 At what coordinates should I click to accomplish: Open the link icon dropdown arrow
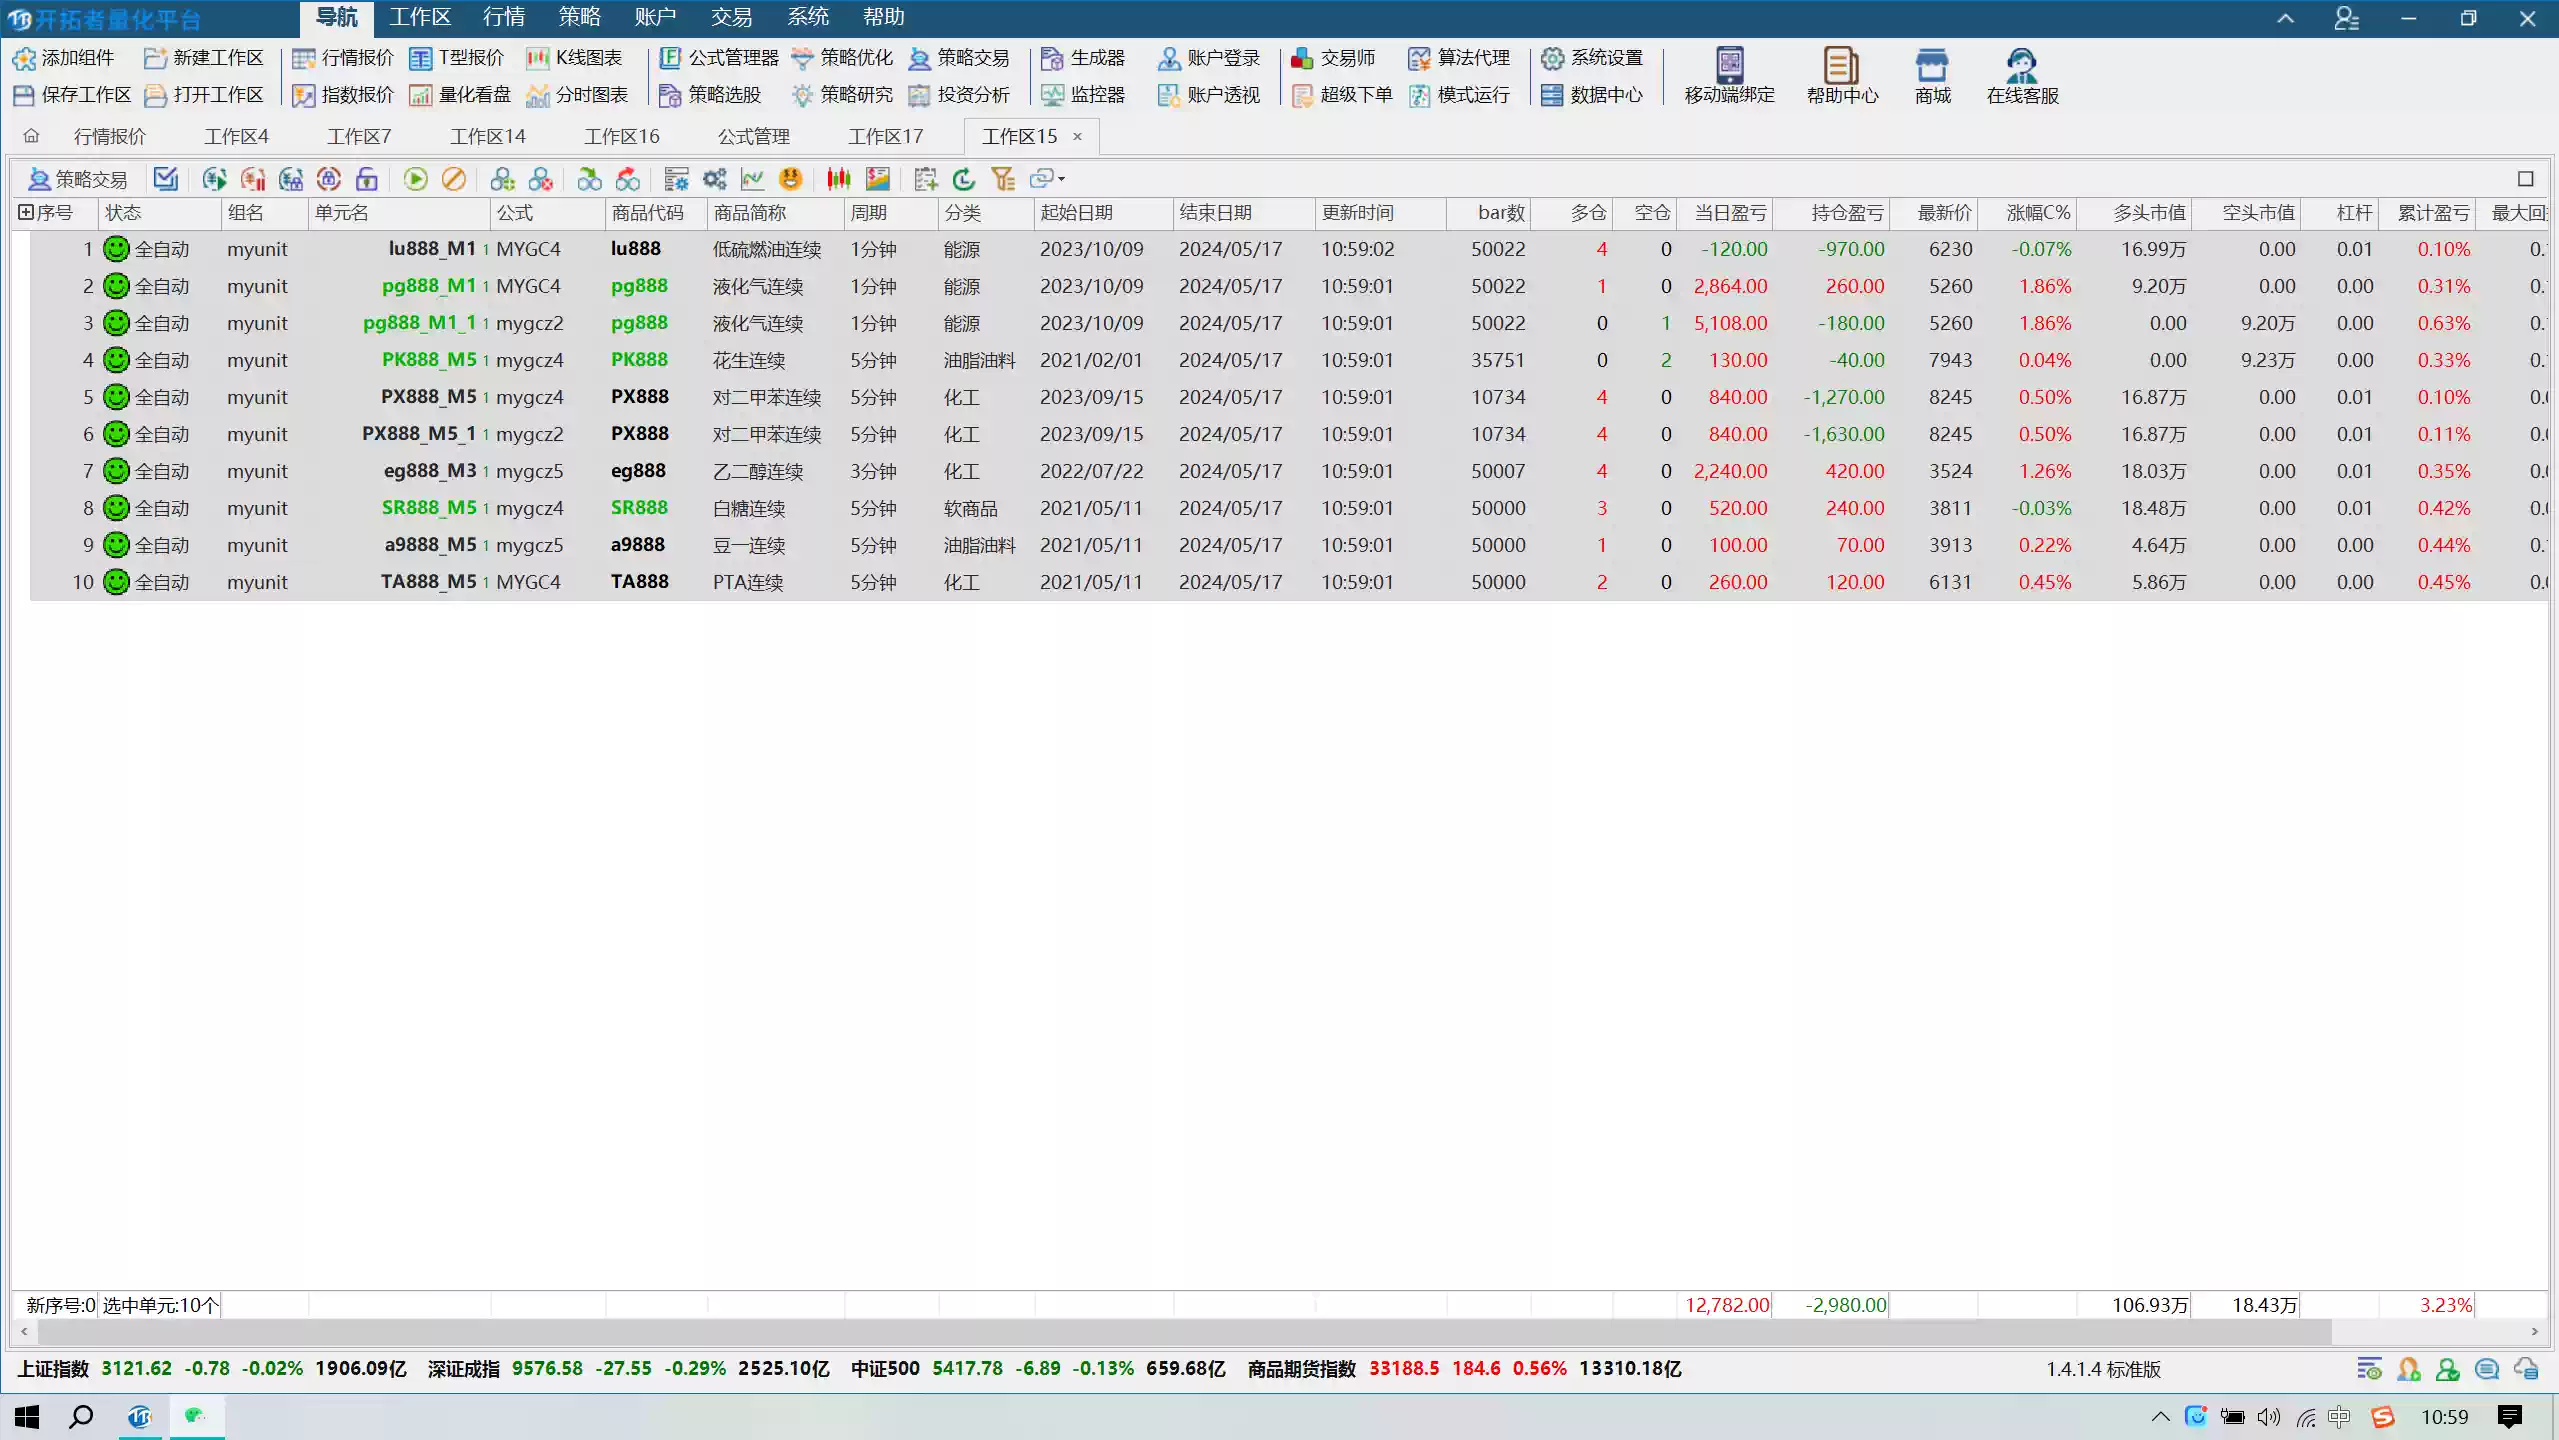pos(1061,180)
